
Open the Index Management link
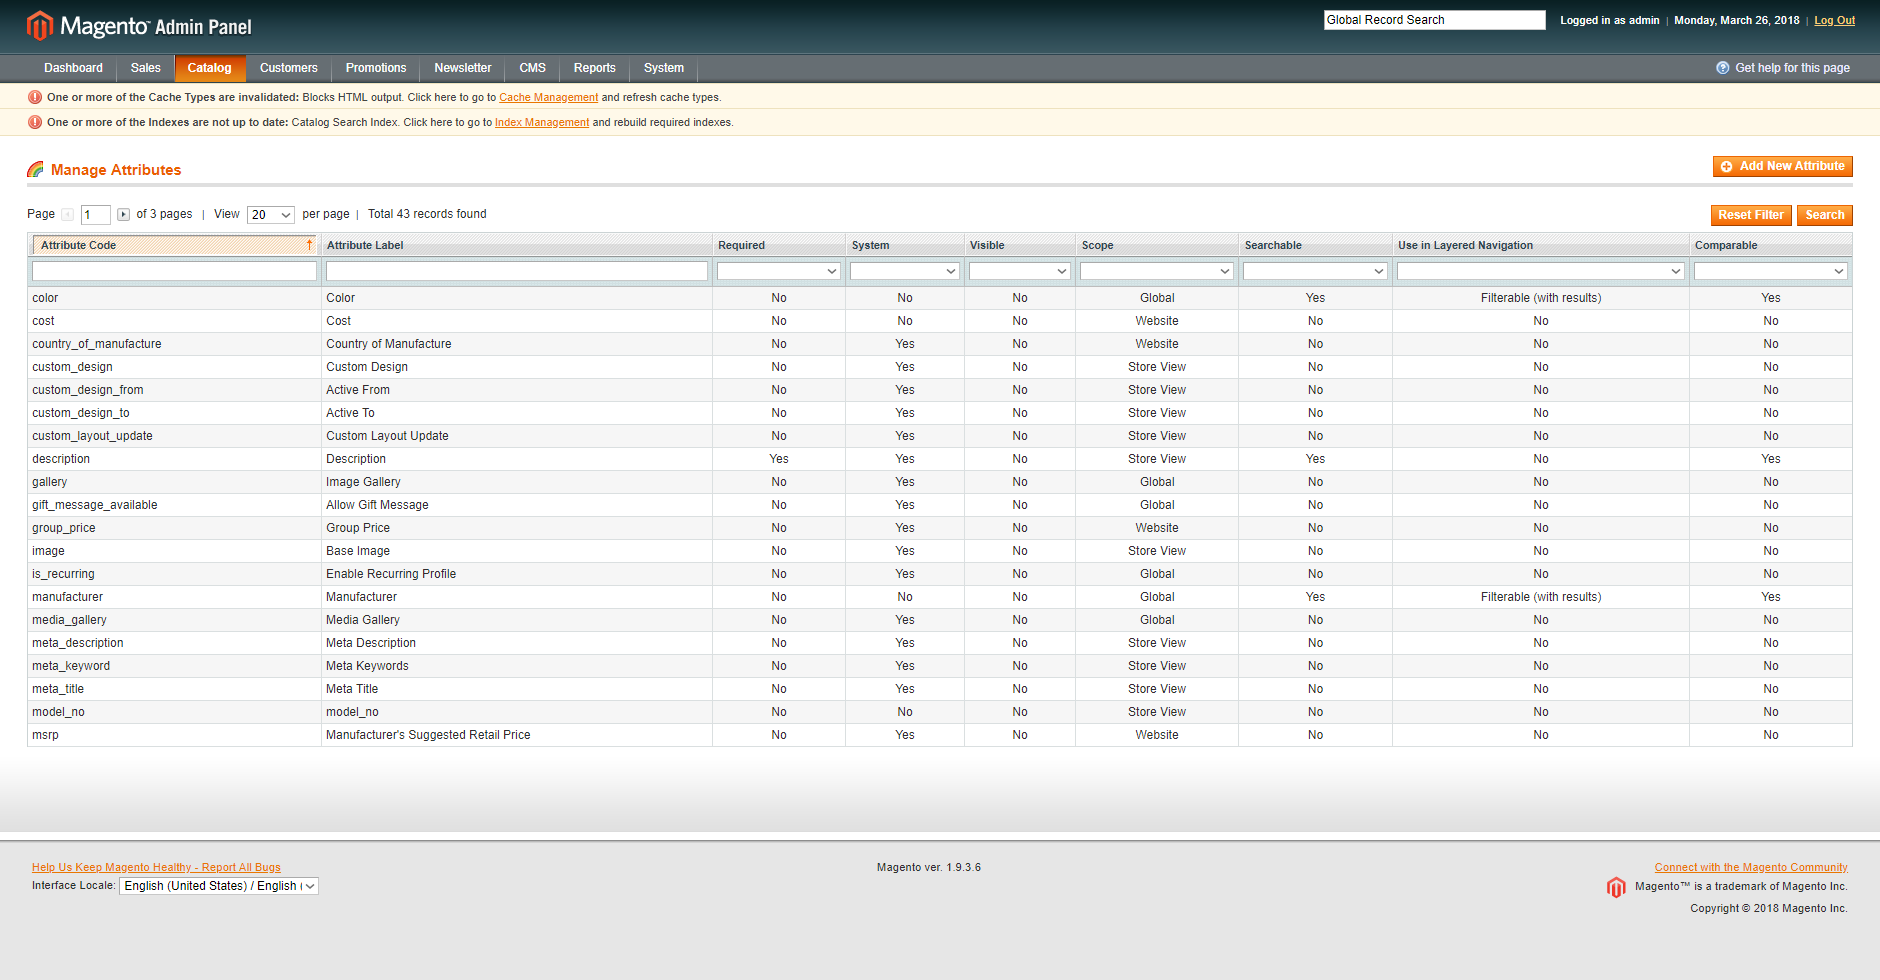(542, 122)
